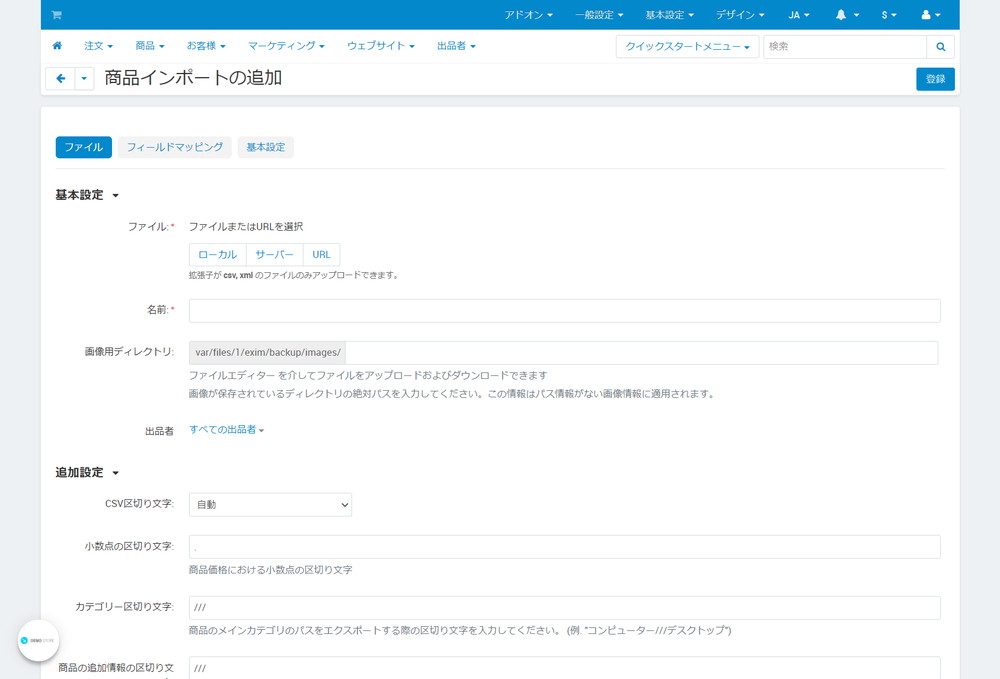
Task: Click the 名前 input field
Action: click(x=564, y=310)
